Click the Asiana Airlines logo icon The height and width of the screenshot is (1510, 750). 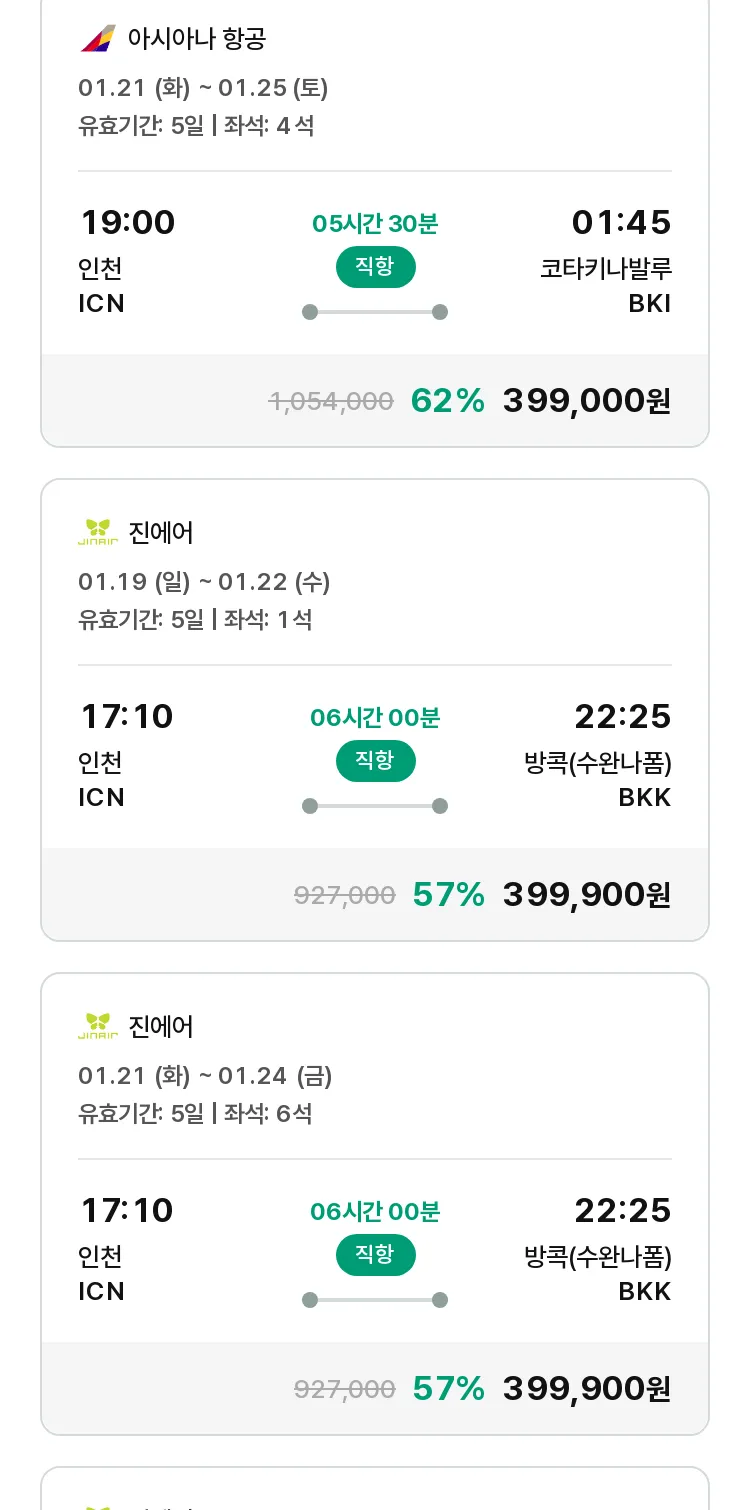click(x=98, y=39)
